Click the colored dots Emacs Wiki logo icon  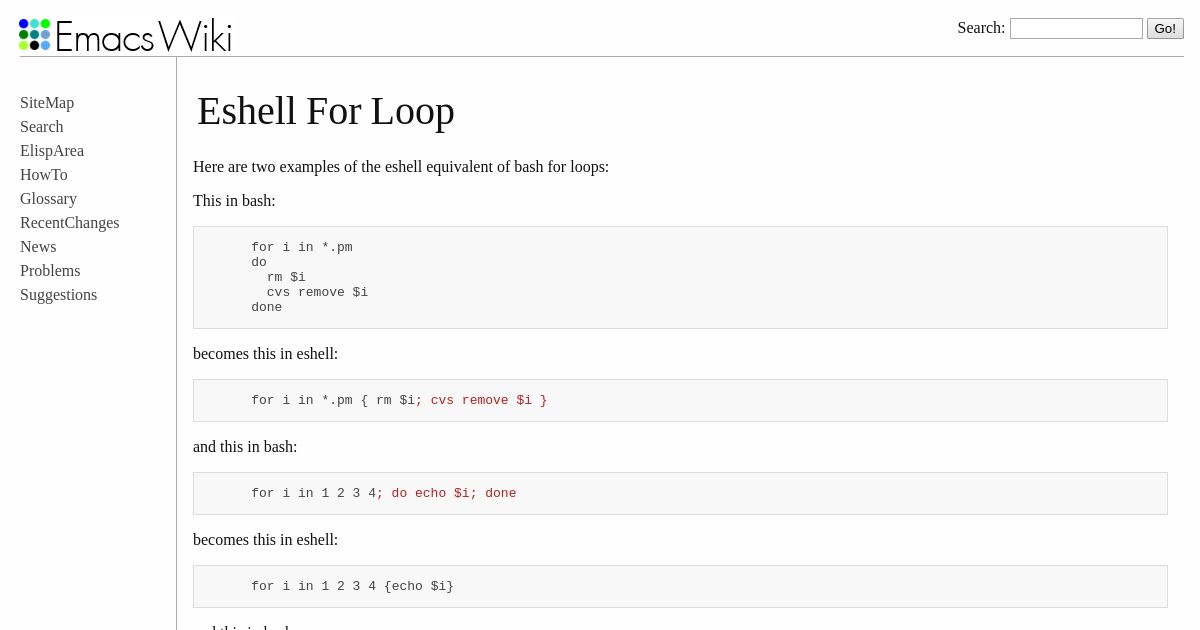click(x=34, y=34)
